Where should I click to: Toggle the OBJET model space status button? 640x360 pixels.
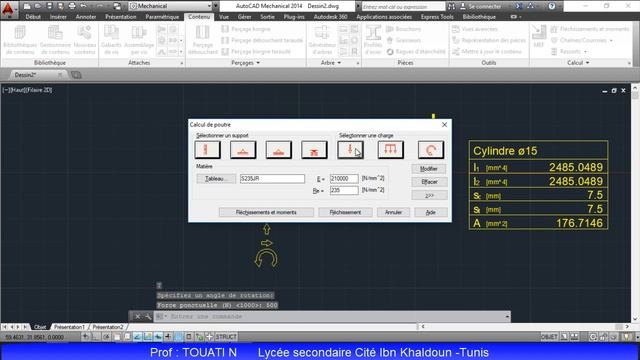coord(549,337)
